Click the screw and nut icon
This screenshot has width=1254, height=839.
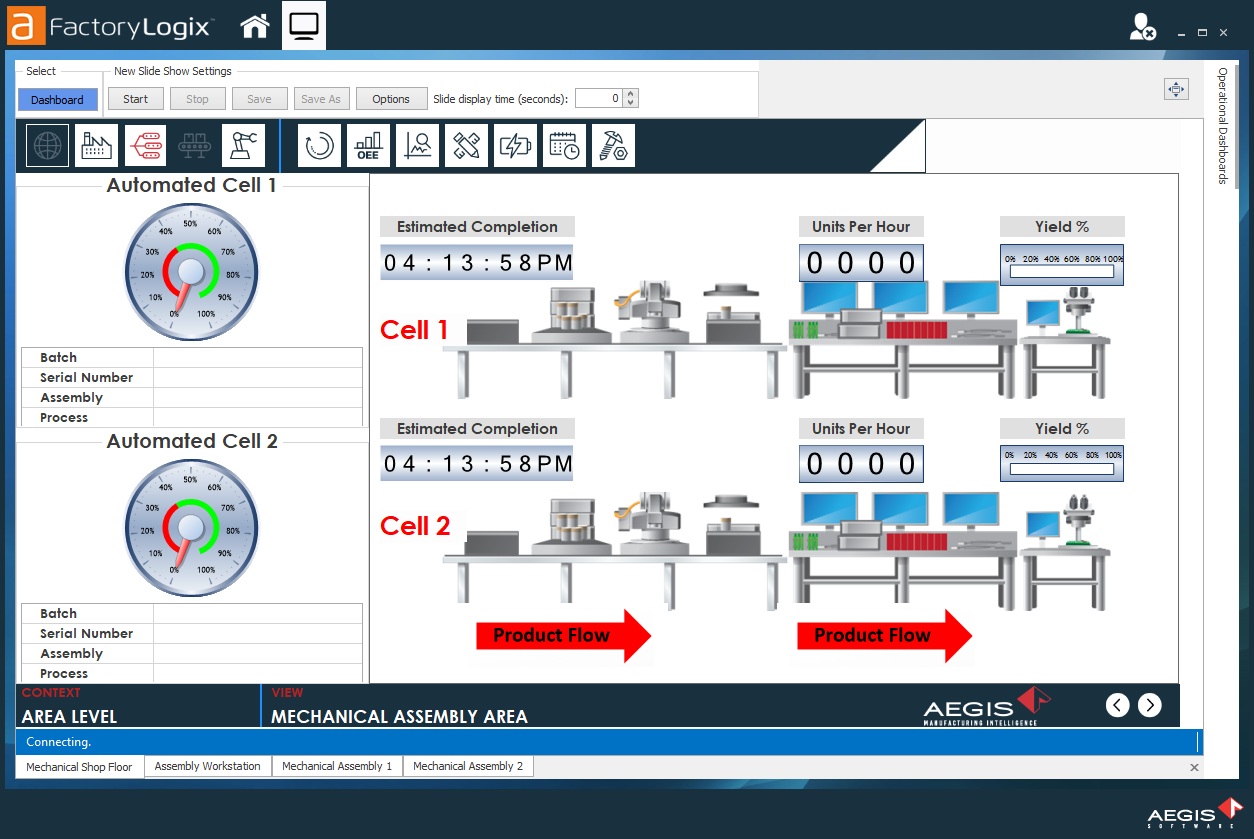[x=613, y=146]
